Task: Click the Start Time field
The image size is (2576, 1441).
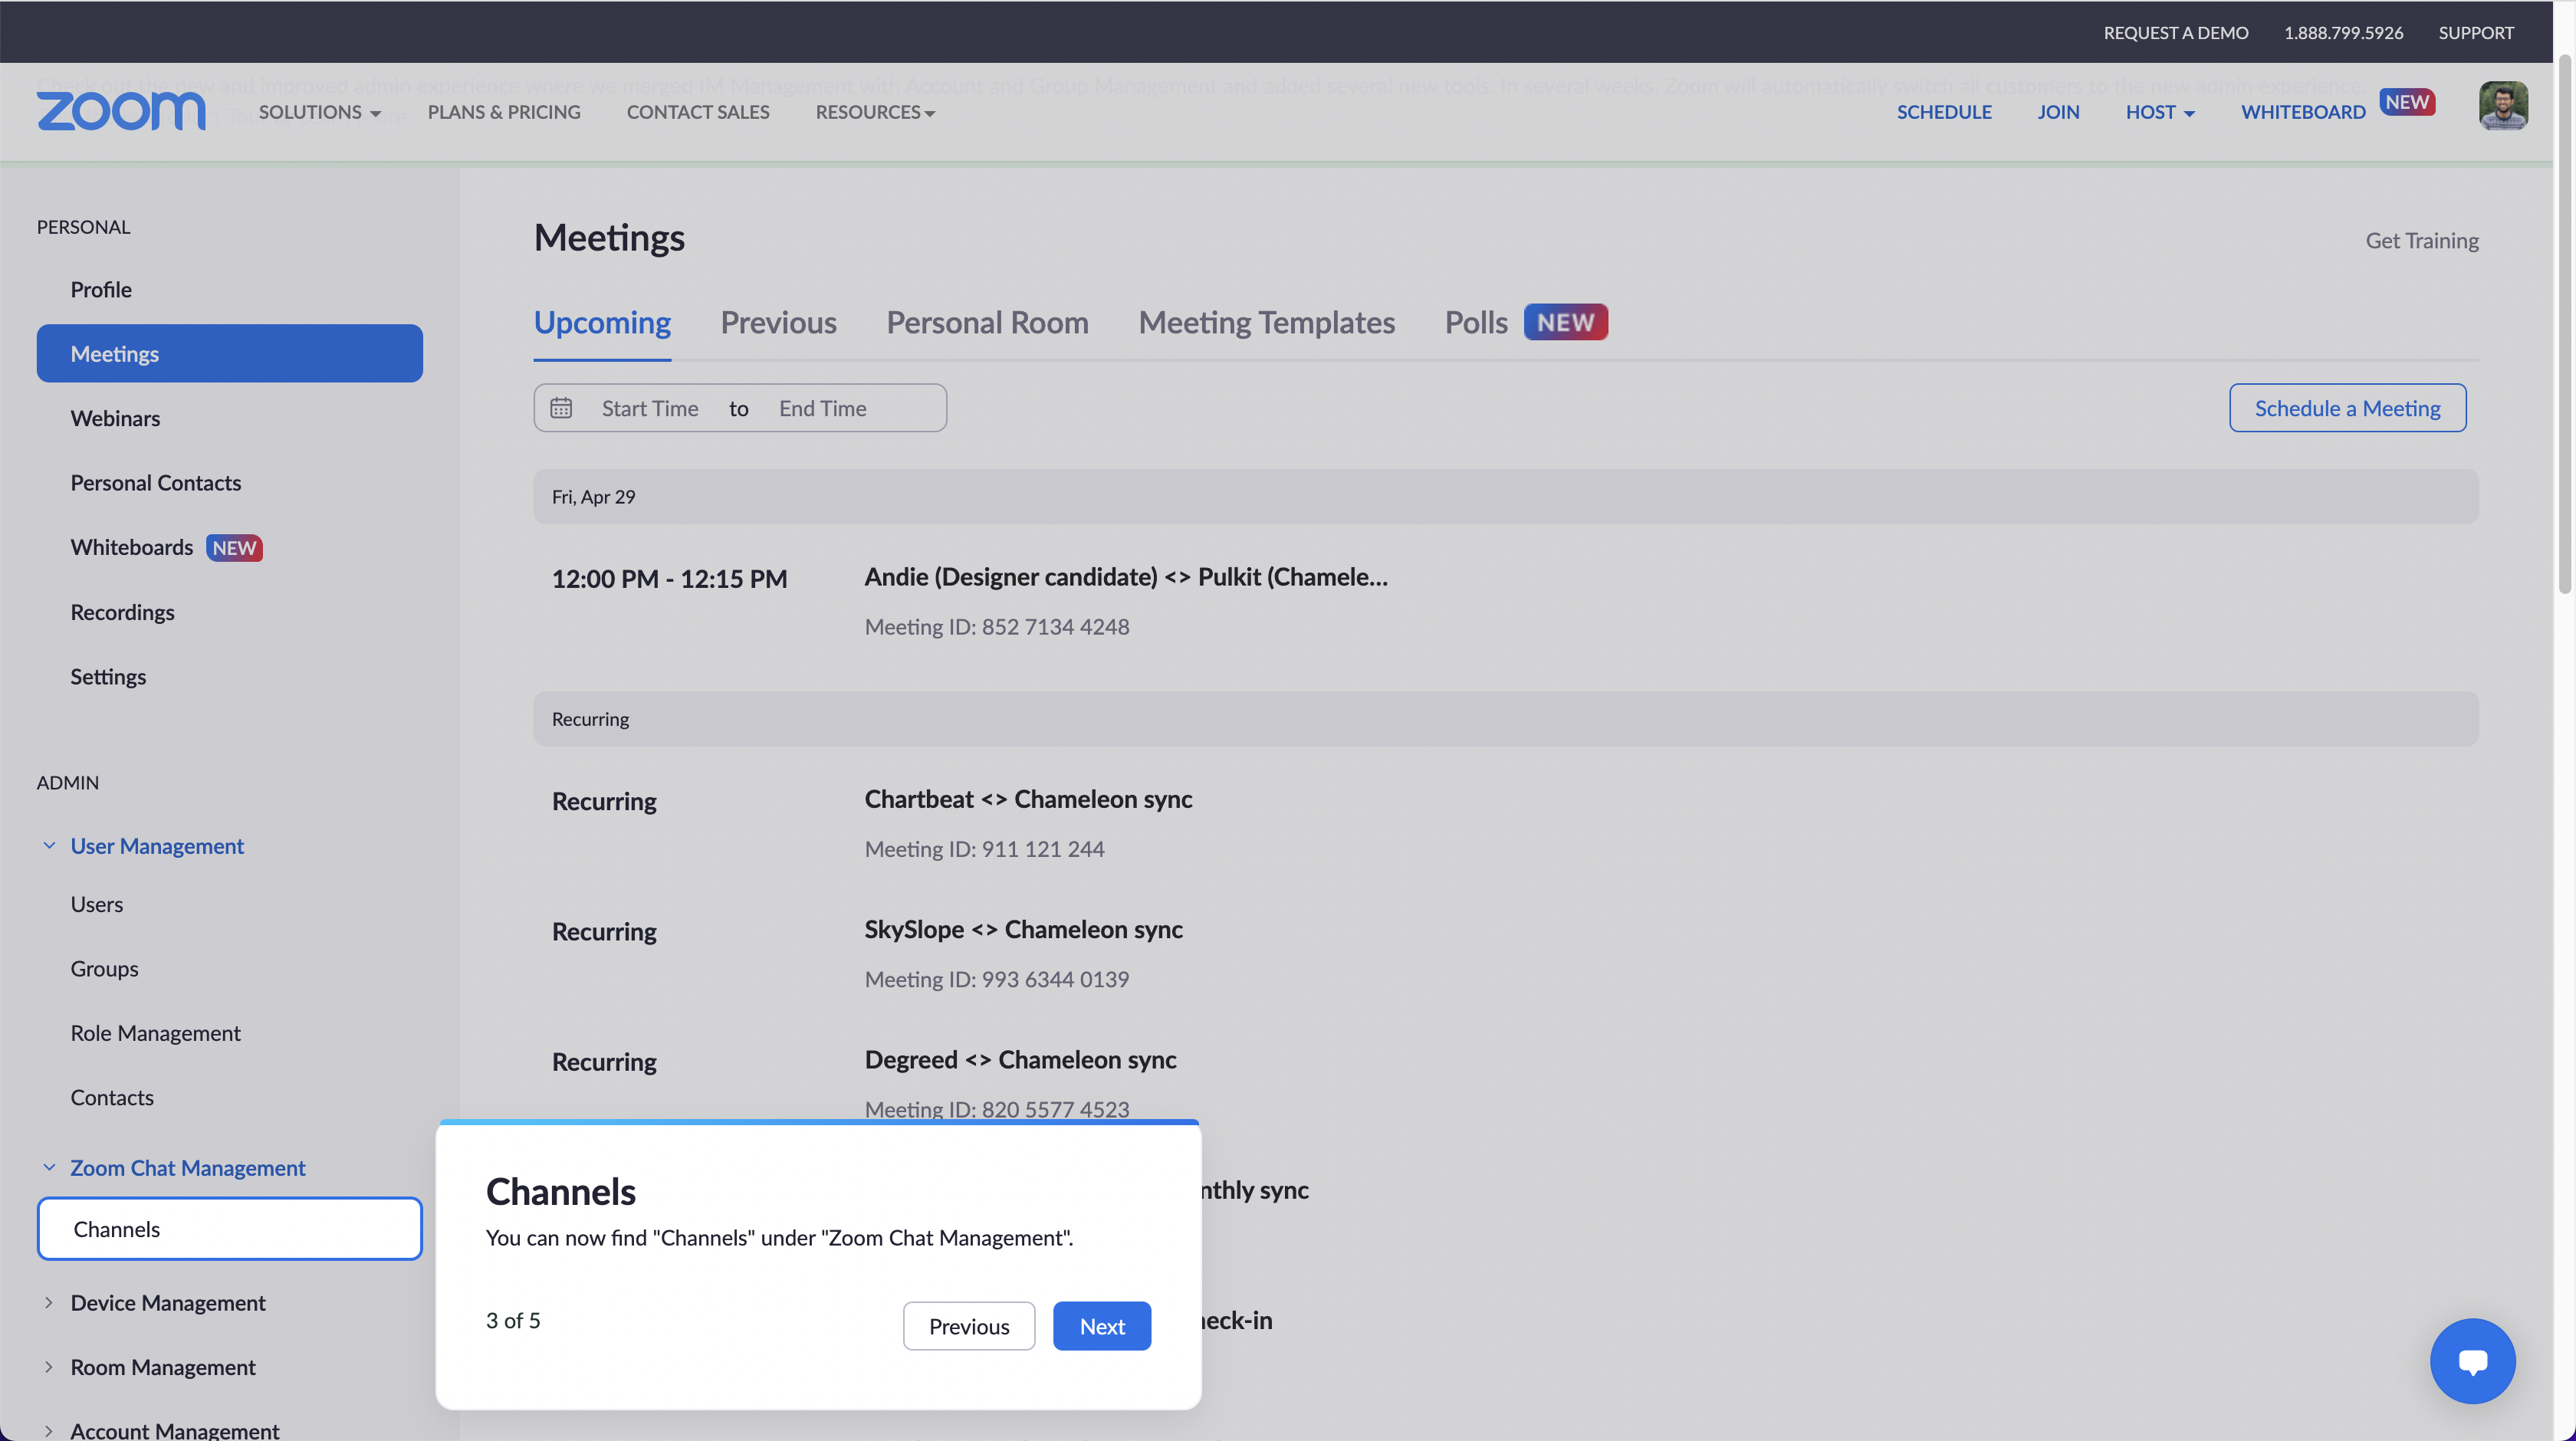Action: tap(650, 408)
